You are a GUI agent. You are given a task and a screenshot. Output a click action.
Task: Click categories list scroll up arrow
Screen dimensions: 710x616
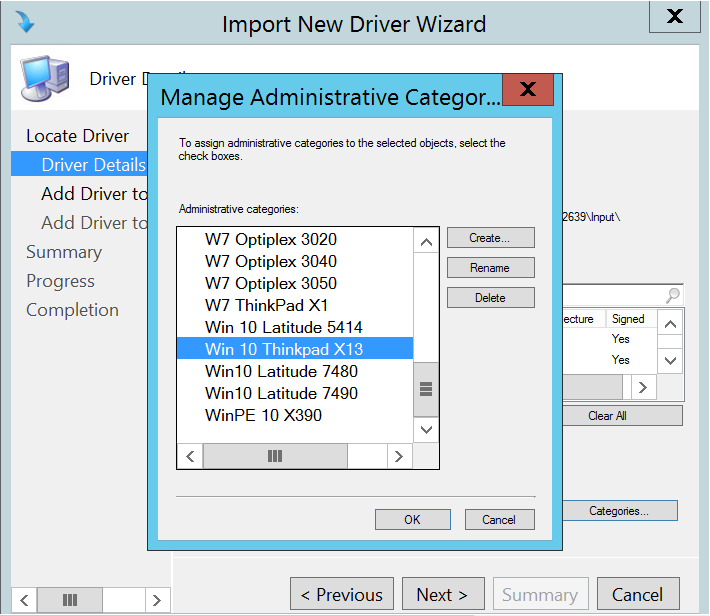[426, 242]
